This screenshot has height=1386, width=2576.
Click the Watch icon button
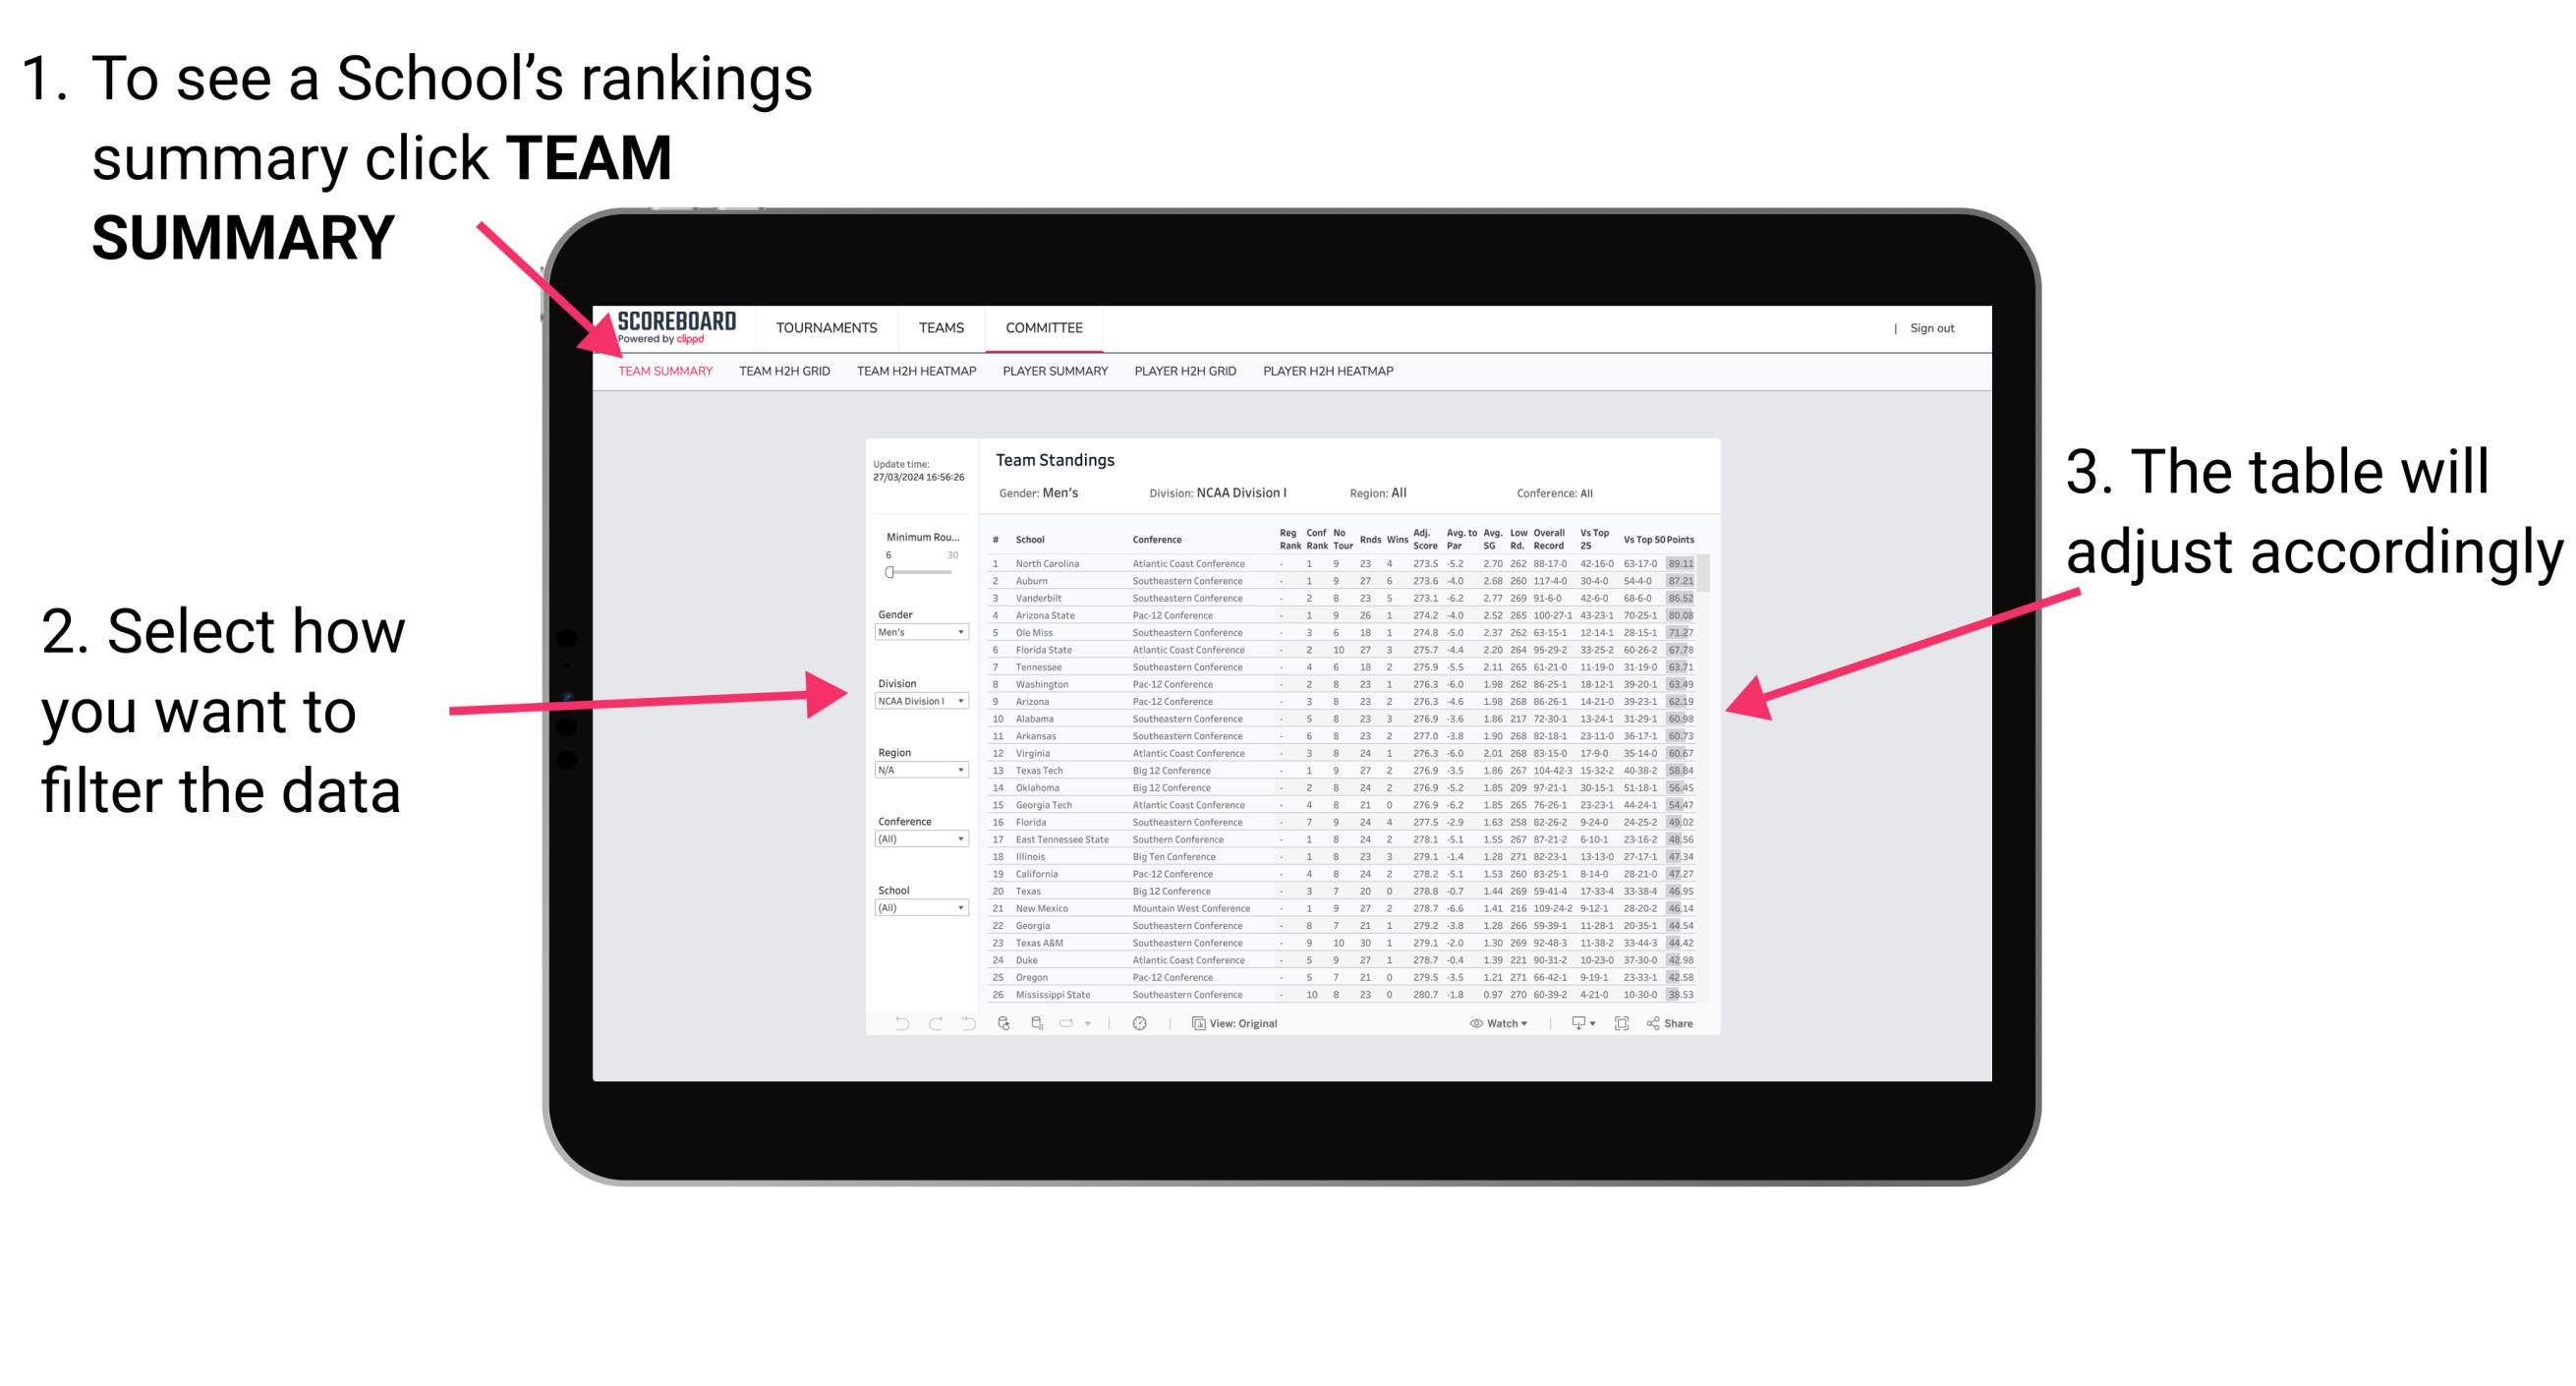(x=1470, y=1022)
